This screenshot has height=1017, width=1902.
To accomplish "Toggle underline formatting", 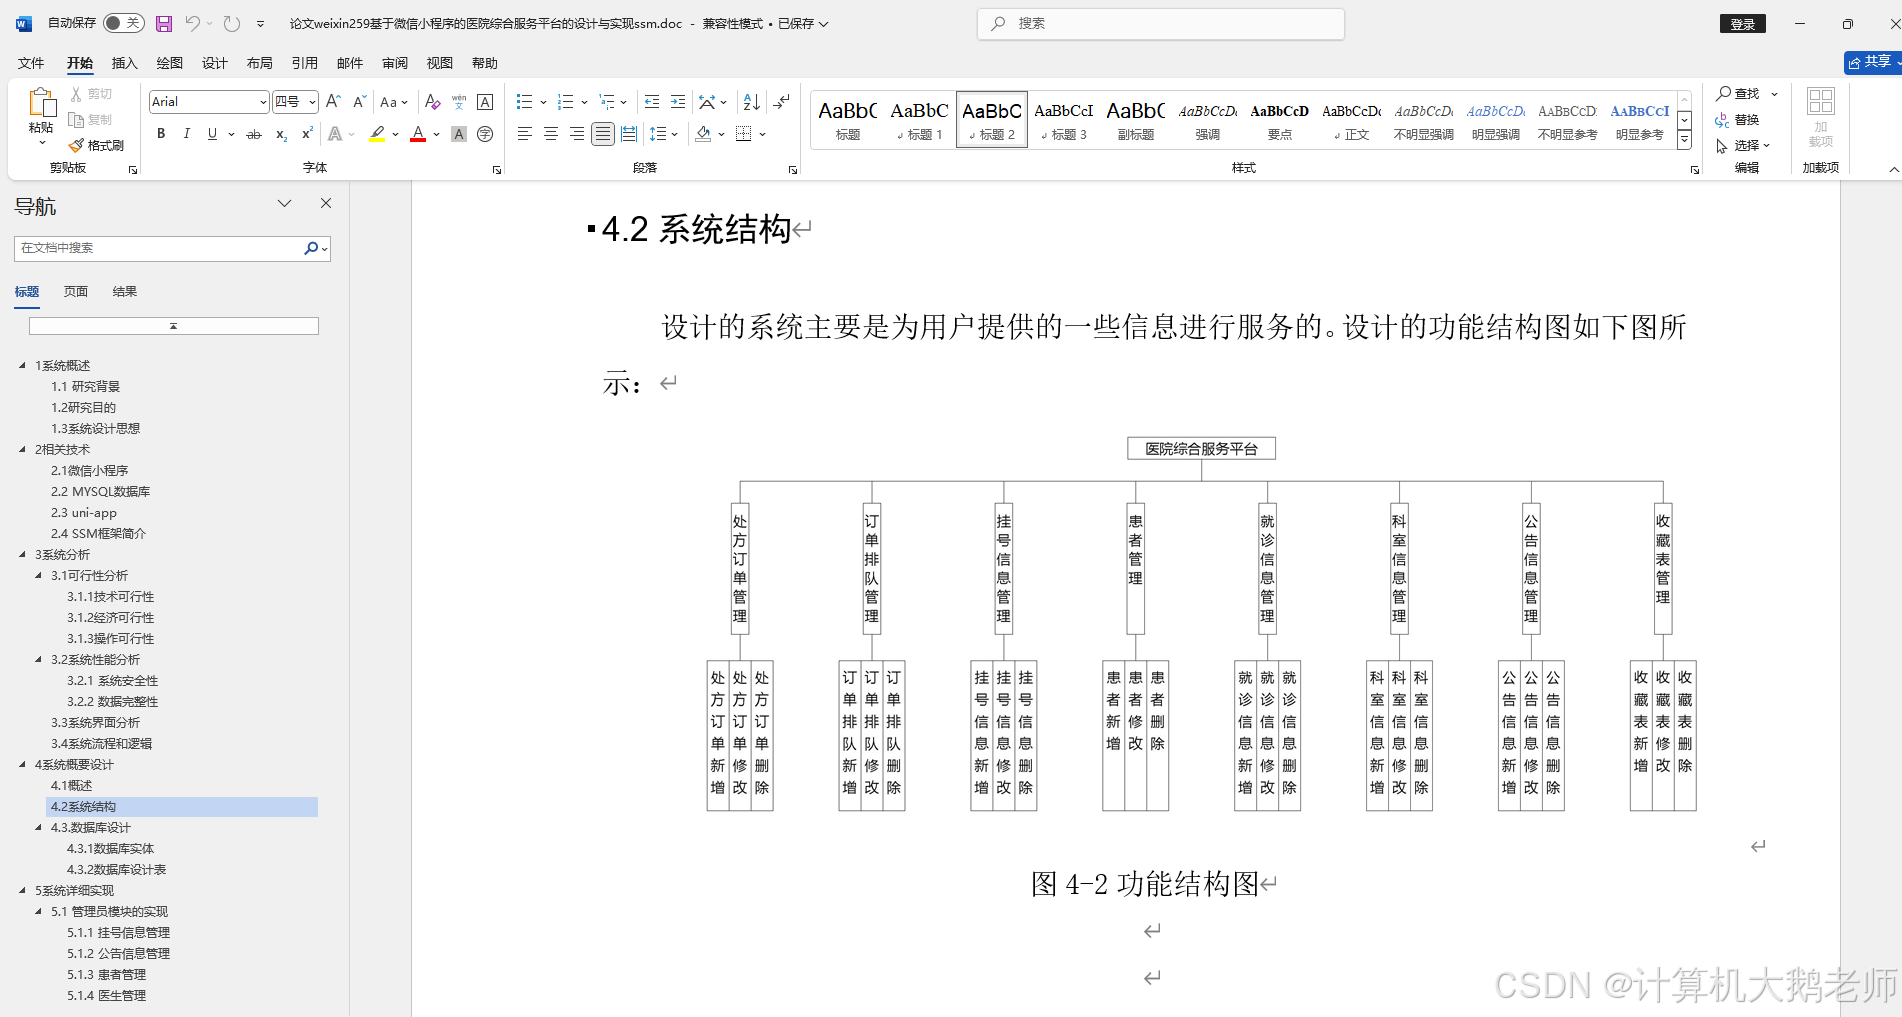I will tap(212, 134).
